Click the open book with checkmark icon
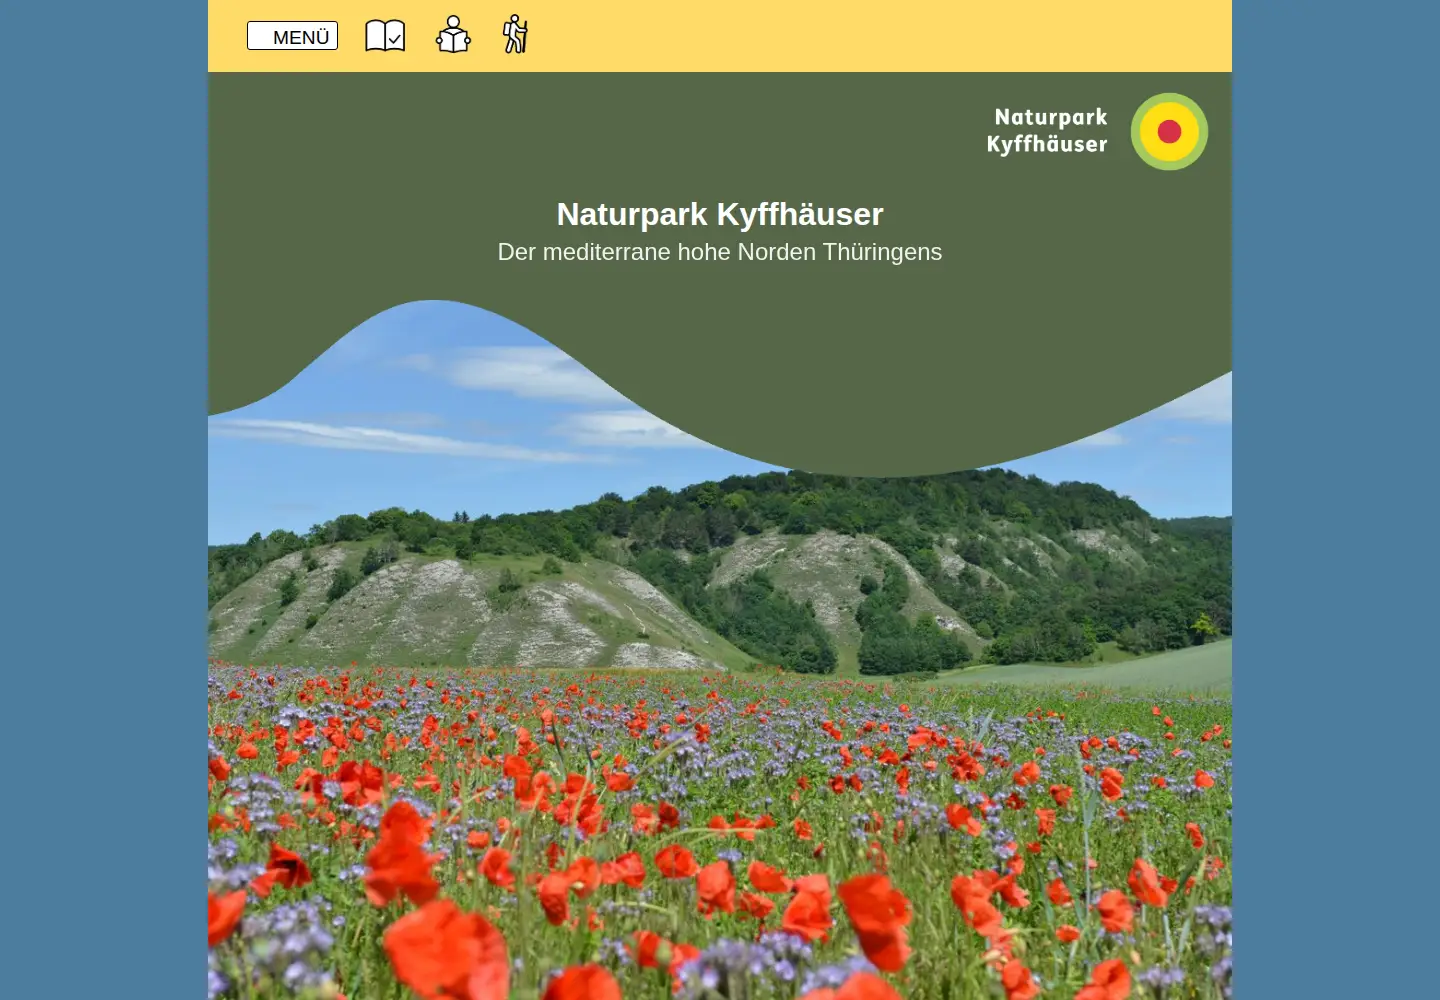 click(385, 35)
